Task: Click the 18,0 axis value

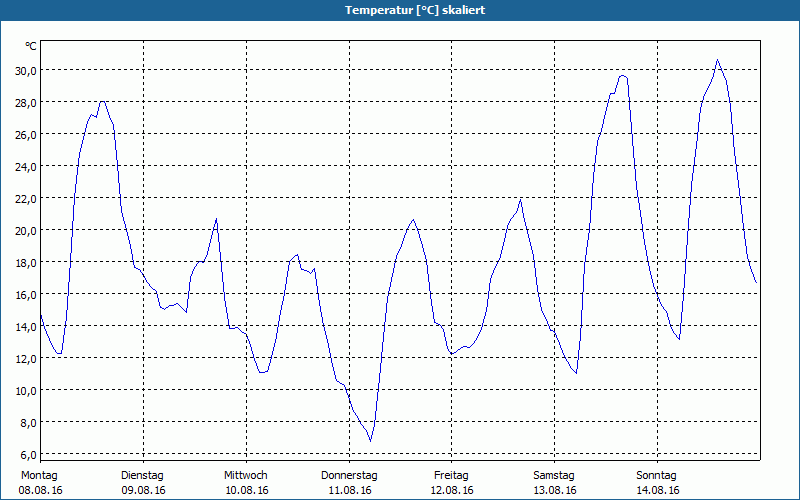Action: coord(26,263)
